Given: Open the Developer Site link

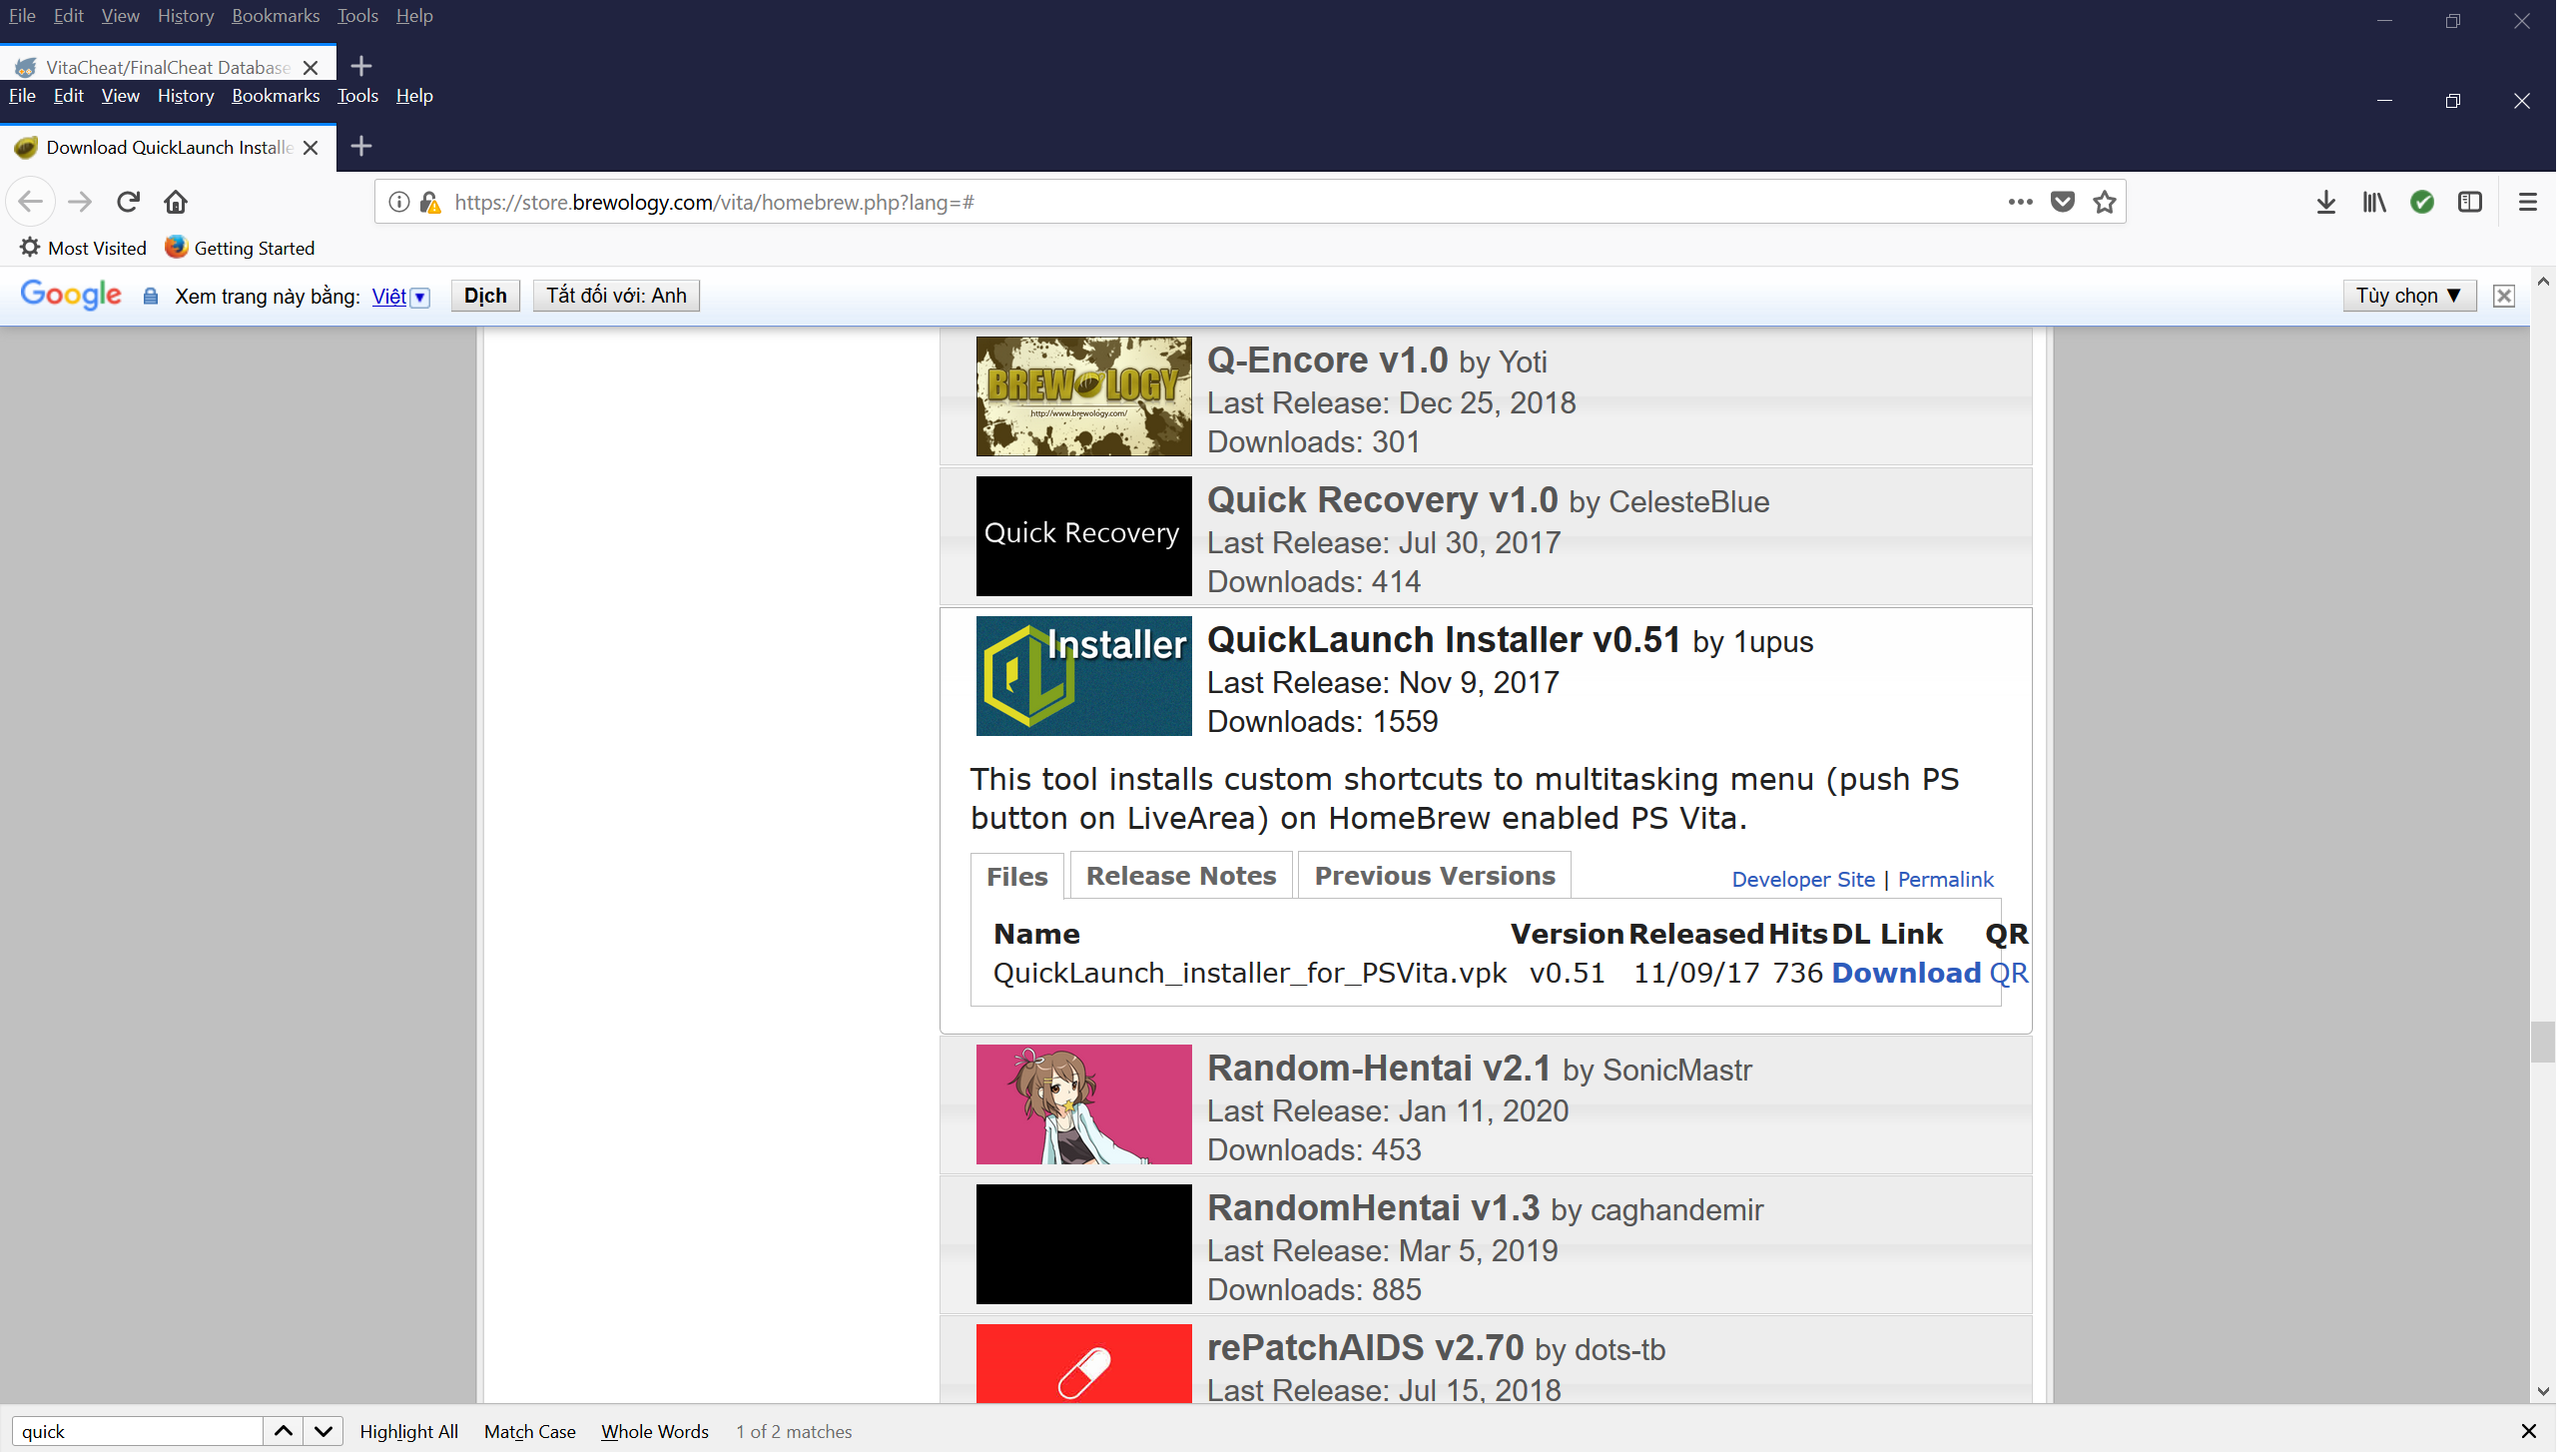Looking at the screenshot, I should 1803,879.
